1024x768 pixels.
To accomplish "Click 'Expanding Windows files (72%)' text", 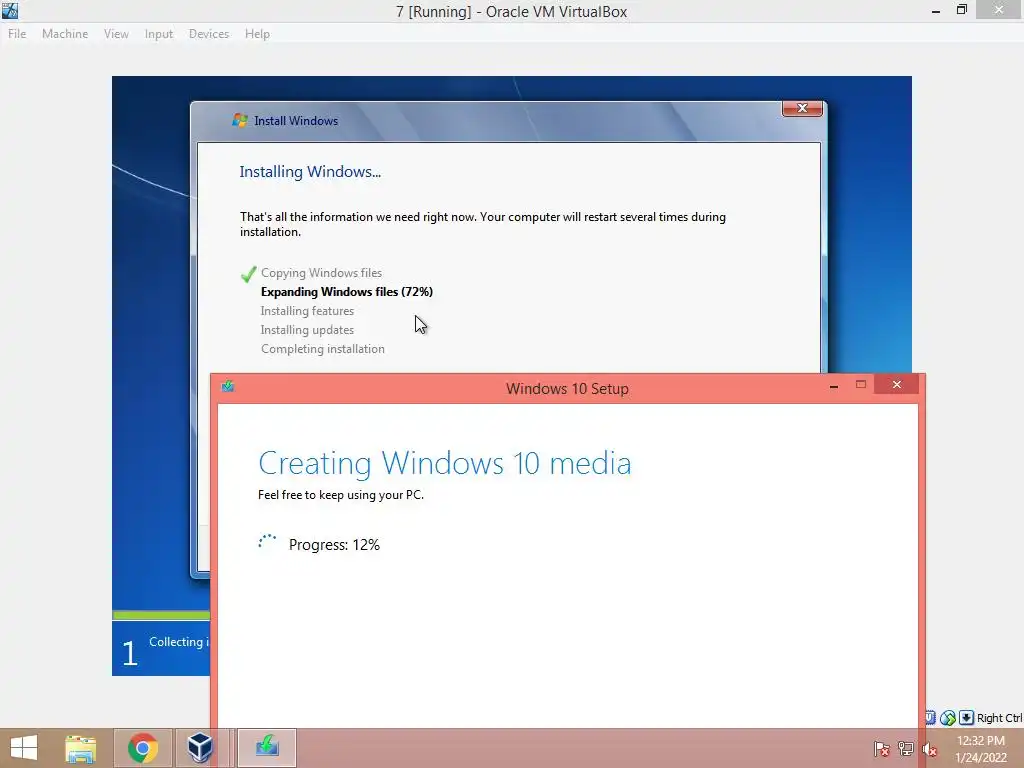I will click(x=347, y=292).
